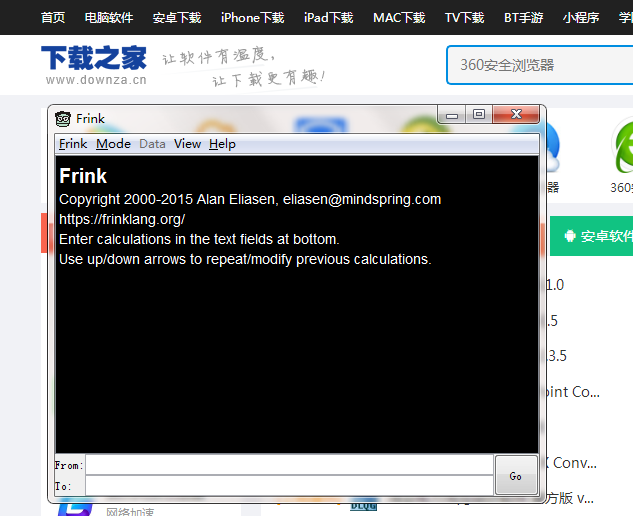Open the 小程序 navigation tab

(581, 18)
